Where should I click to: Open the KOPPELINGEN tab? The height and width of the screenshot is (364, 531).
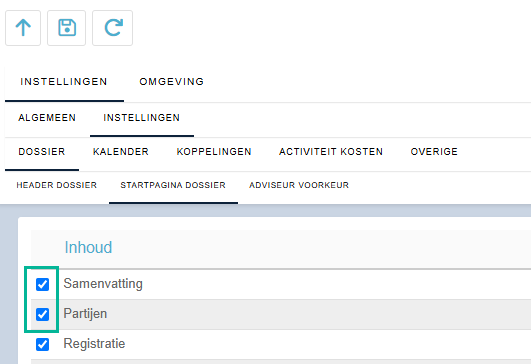[x=214, y=152]
